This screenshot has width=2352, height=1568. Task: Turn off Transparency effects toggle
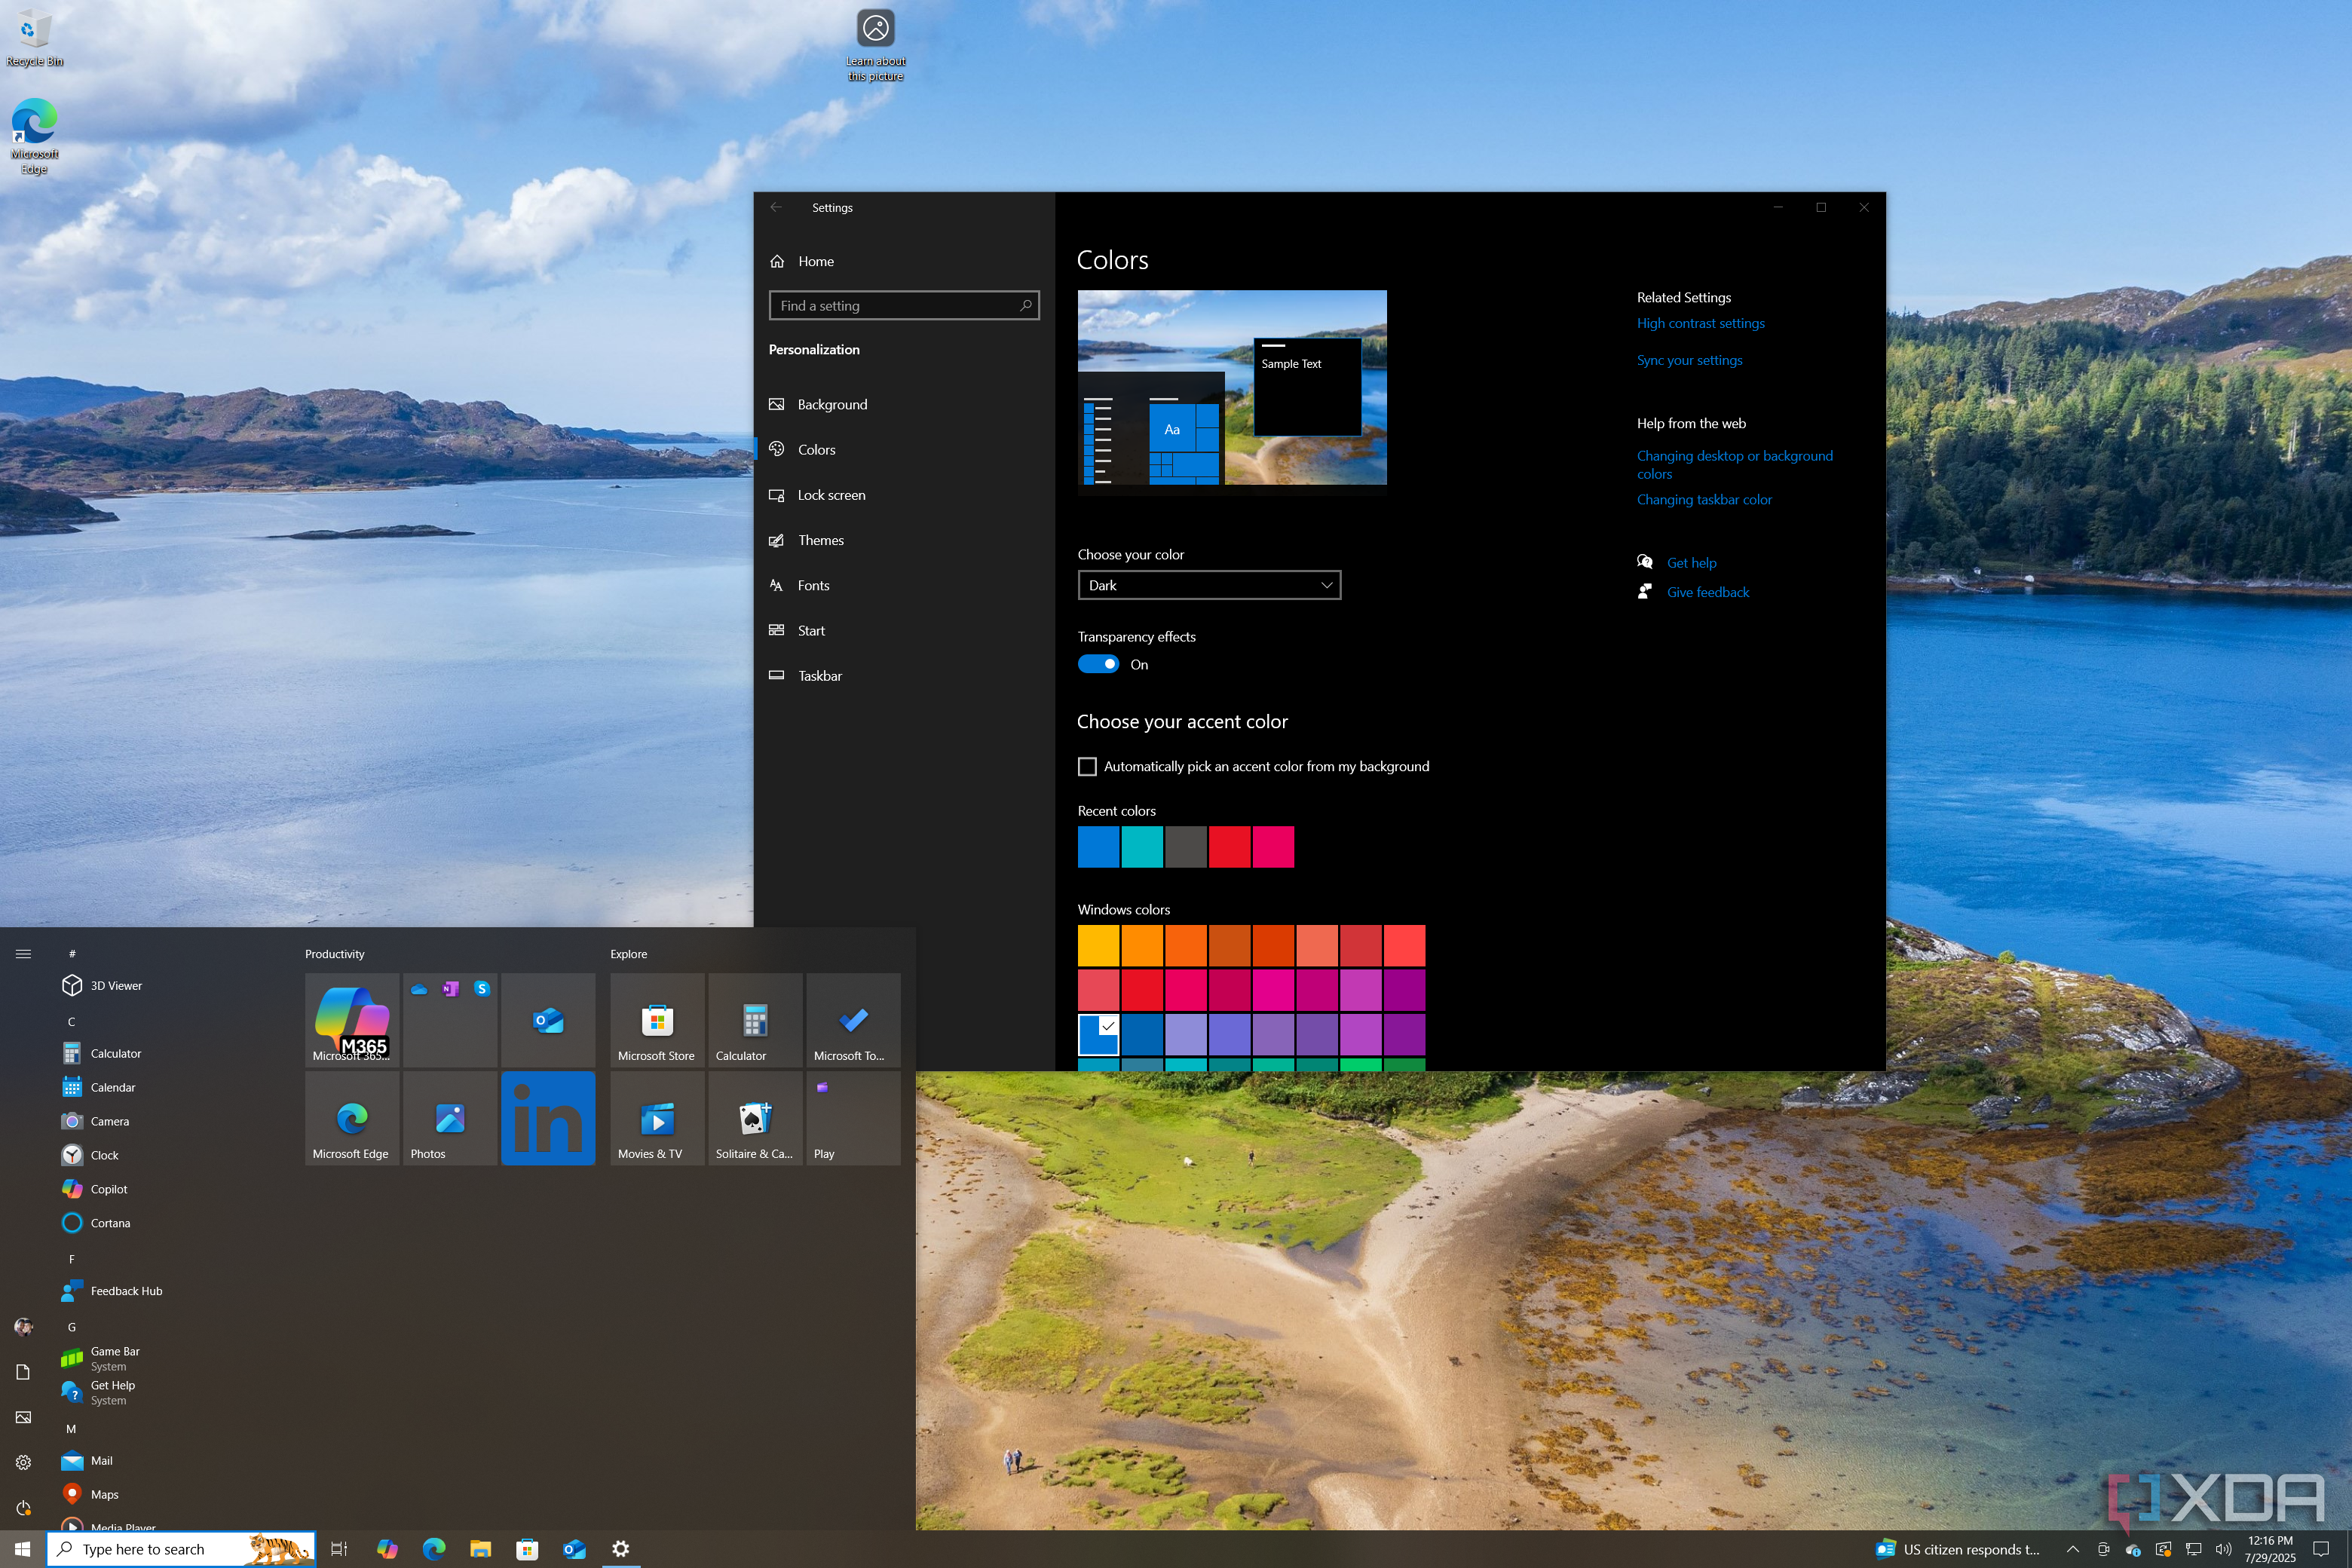pos(1098,664)
